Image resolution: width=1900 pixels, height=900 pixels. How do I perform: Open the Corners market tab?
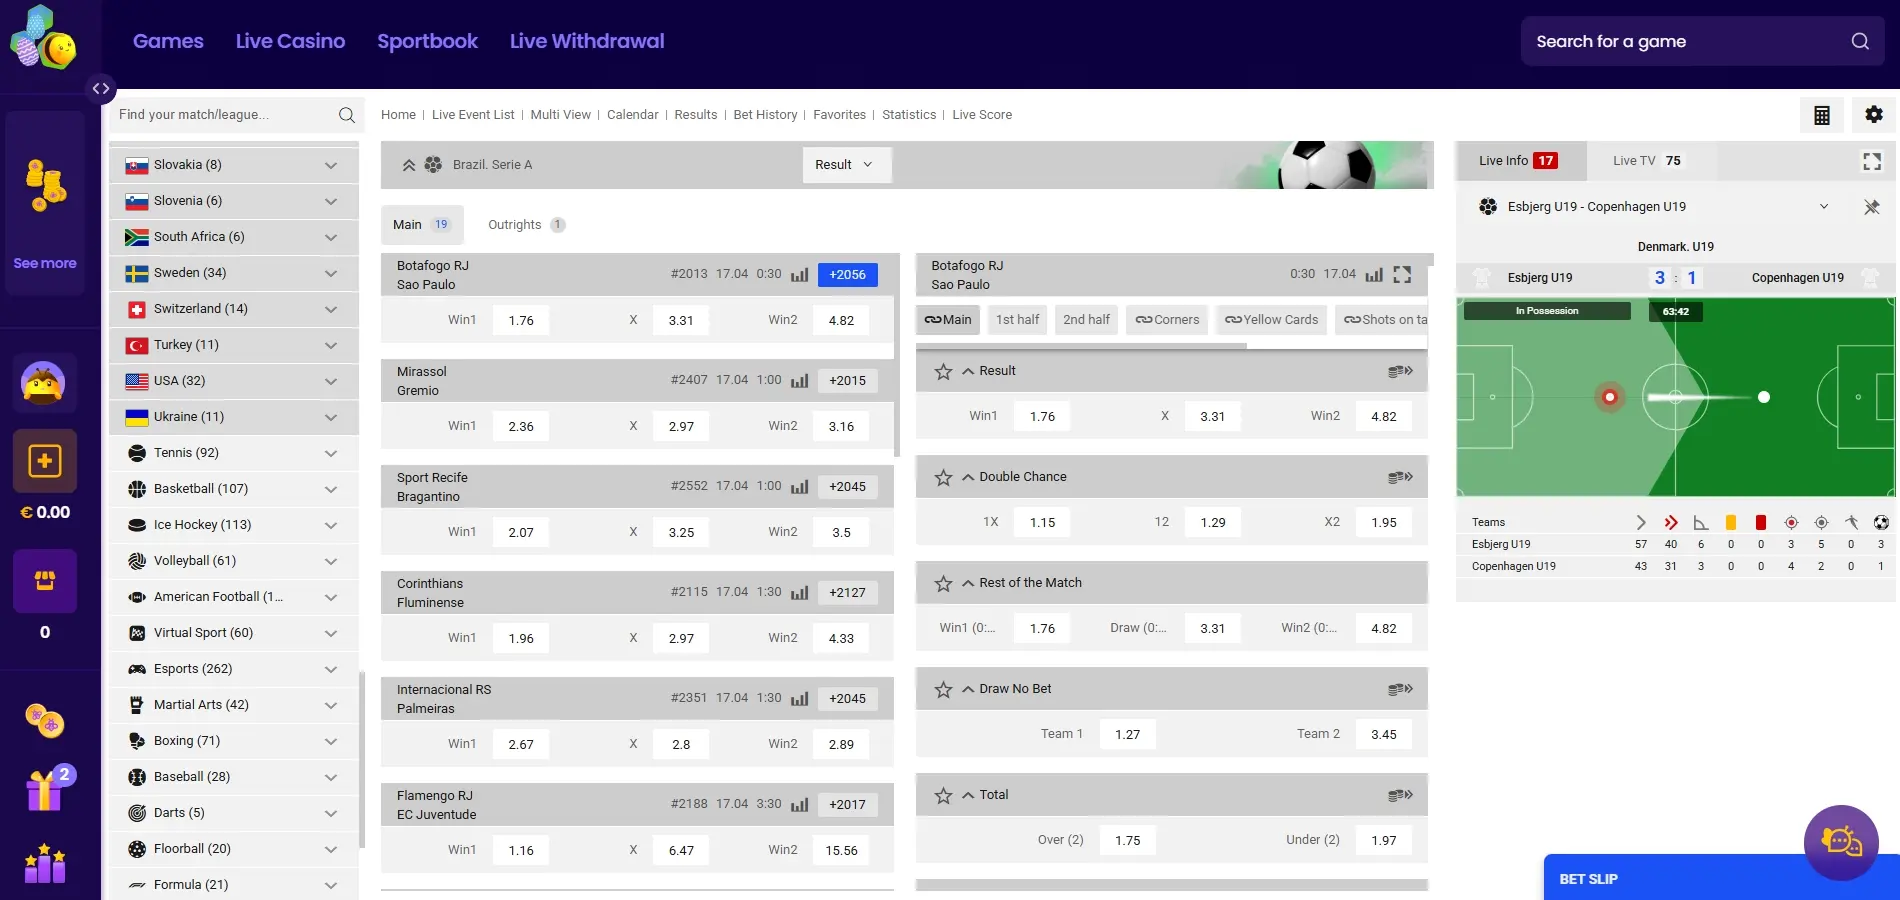(1166, 319)
